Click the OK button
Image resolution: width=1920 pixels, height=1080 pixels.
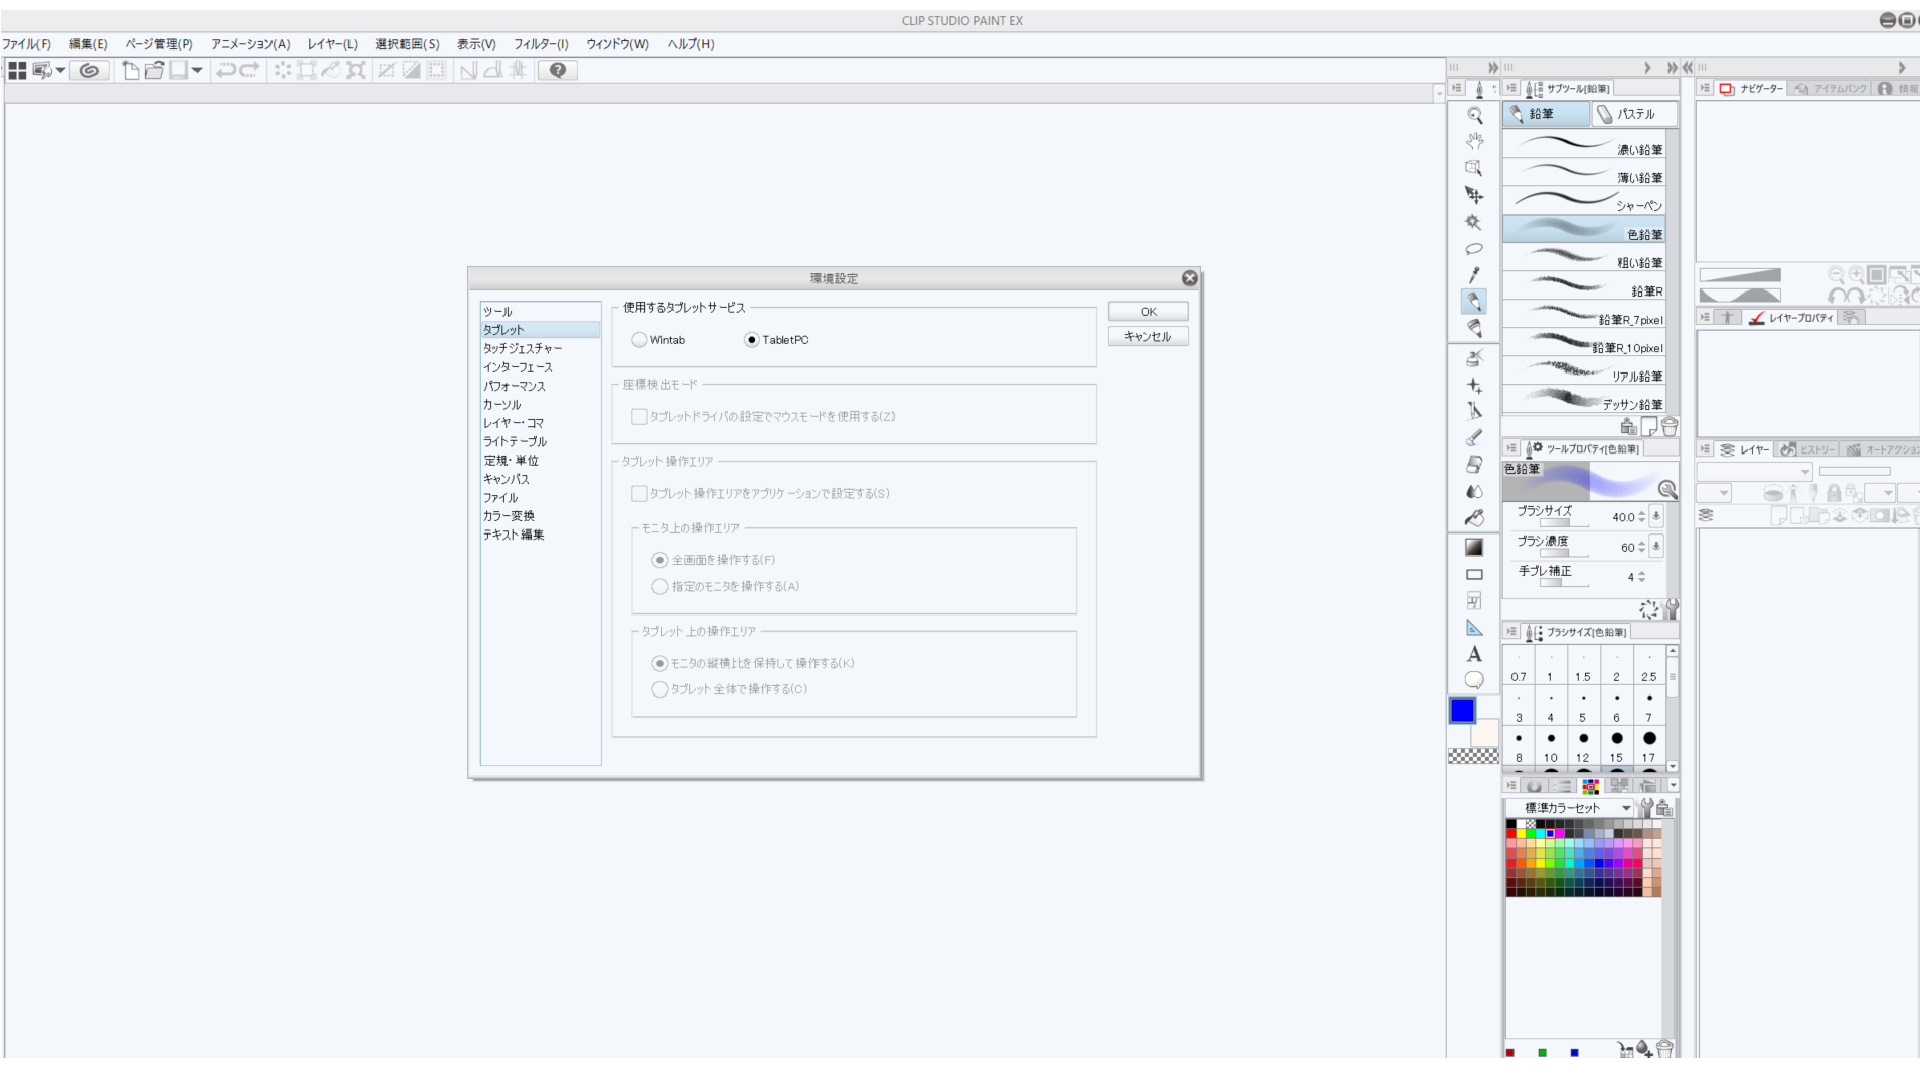point(1148,312)
